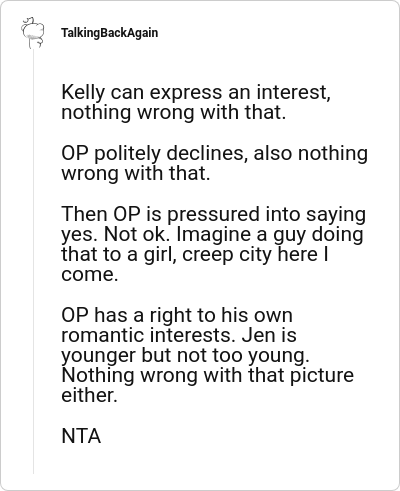
Task: Click the word 'Kelly' in the comment
Action: [83, 93]
